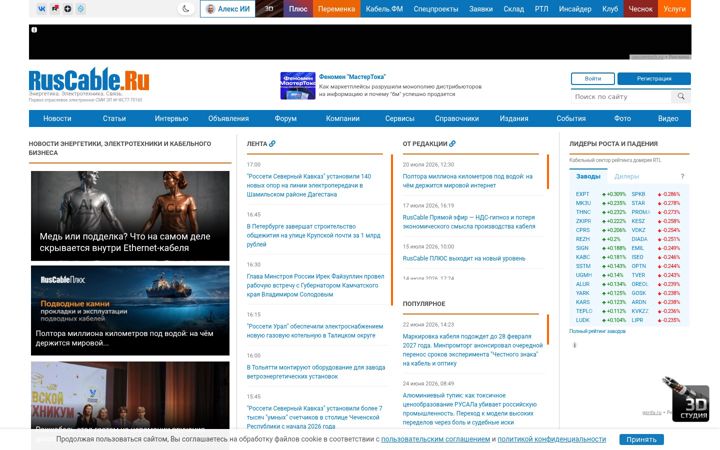Open popular article Алюминиевый тупик РУСАЛа
Image resolution: width=720 pixels, height=450 pixels.
pyautogui.click(x=470, y=409)
